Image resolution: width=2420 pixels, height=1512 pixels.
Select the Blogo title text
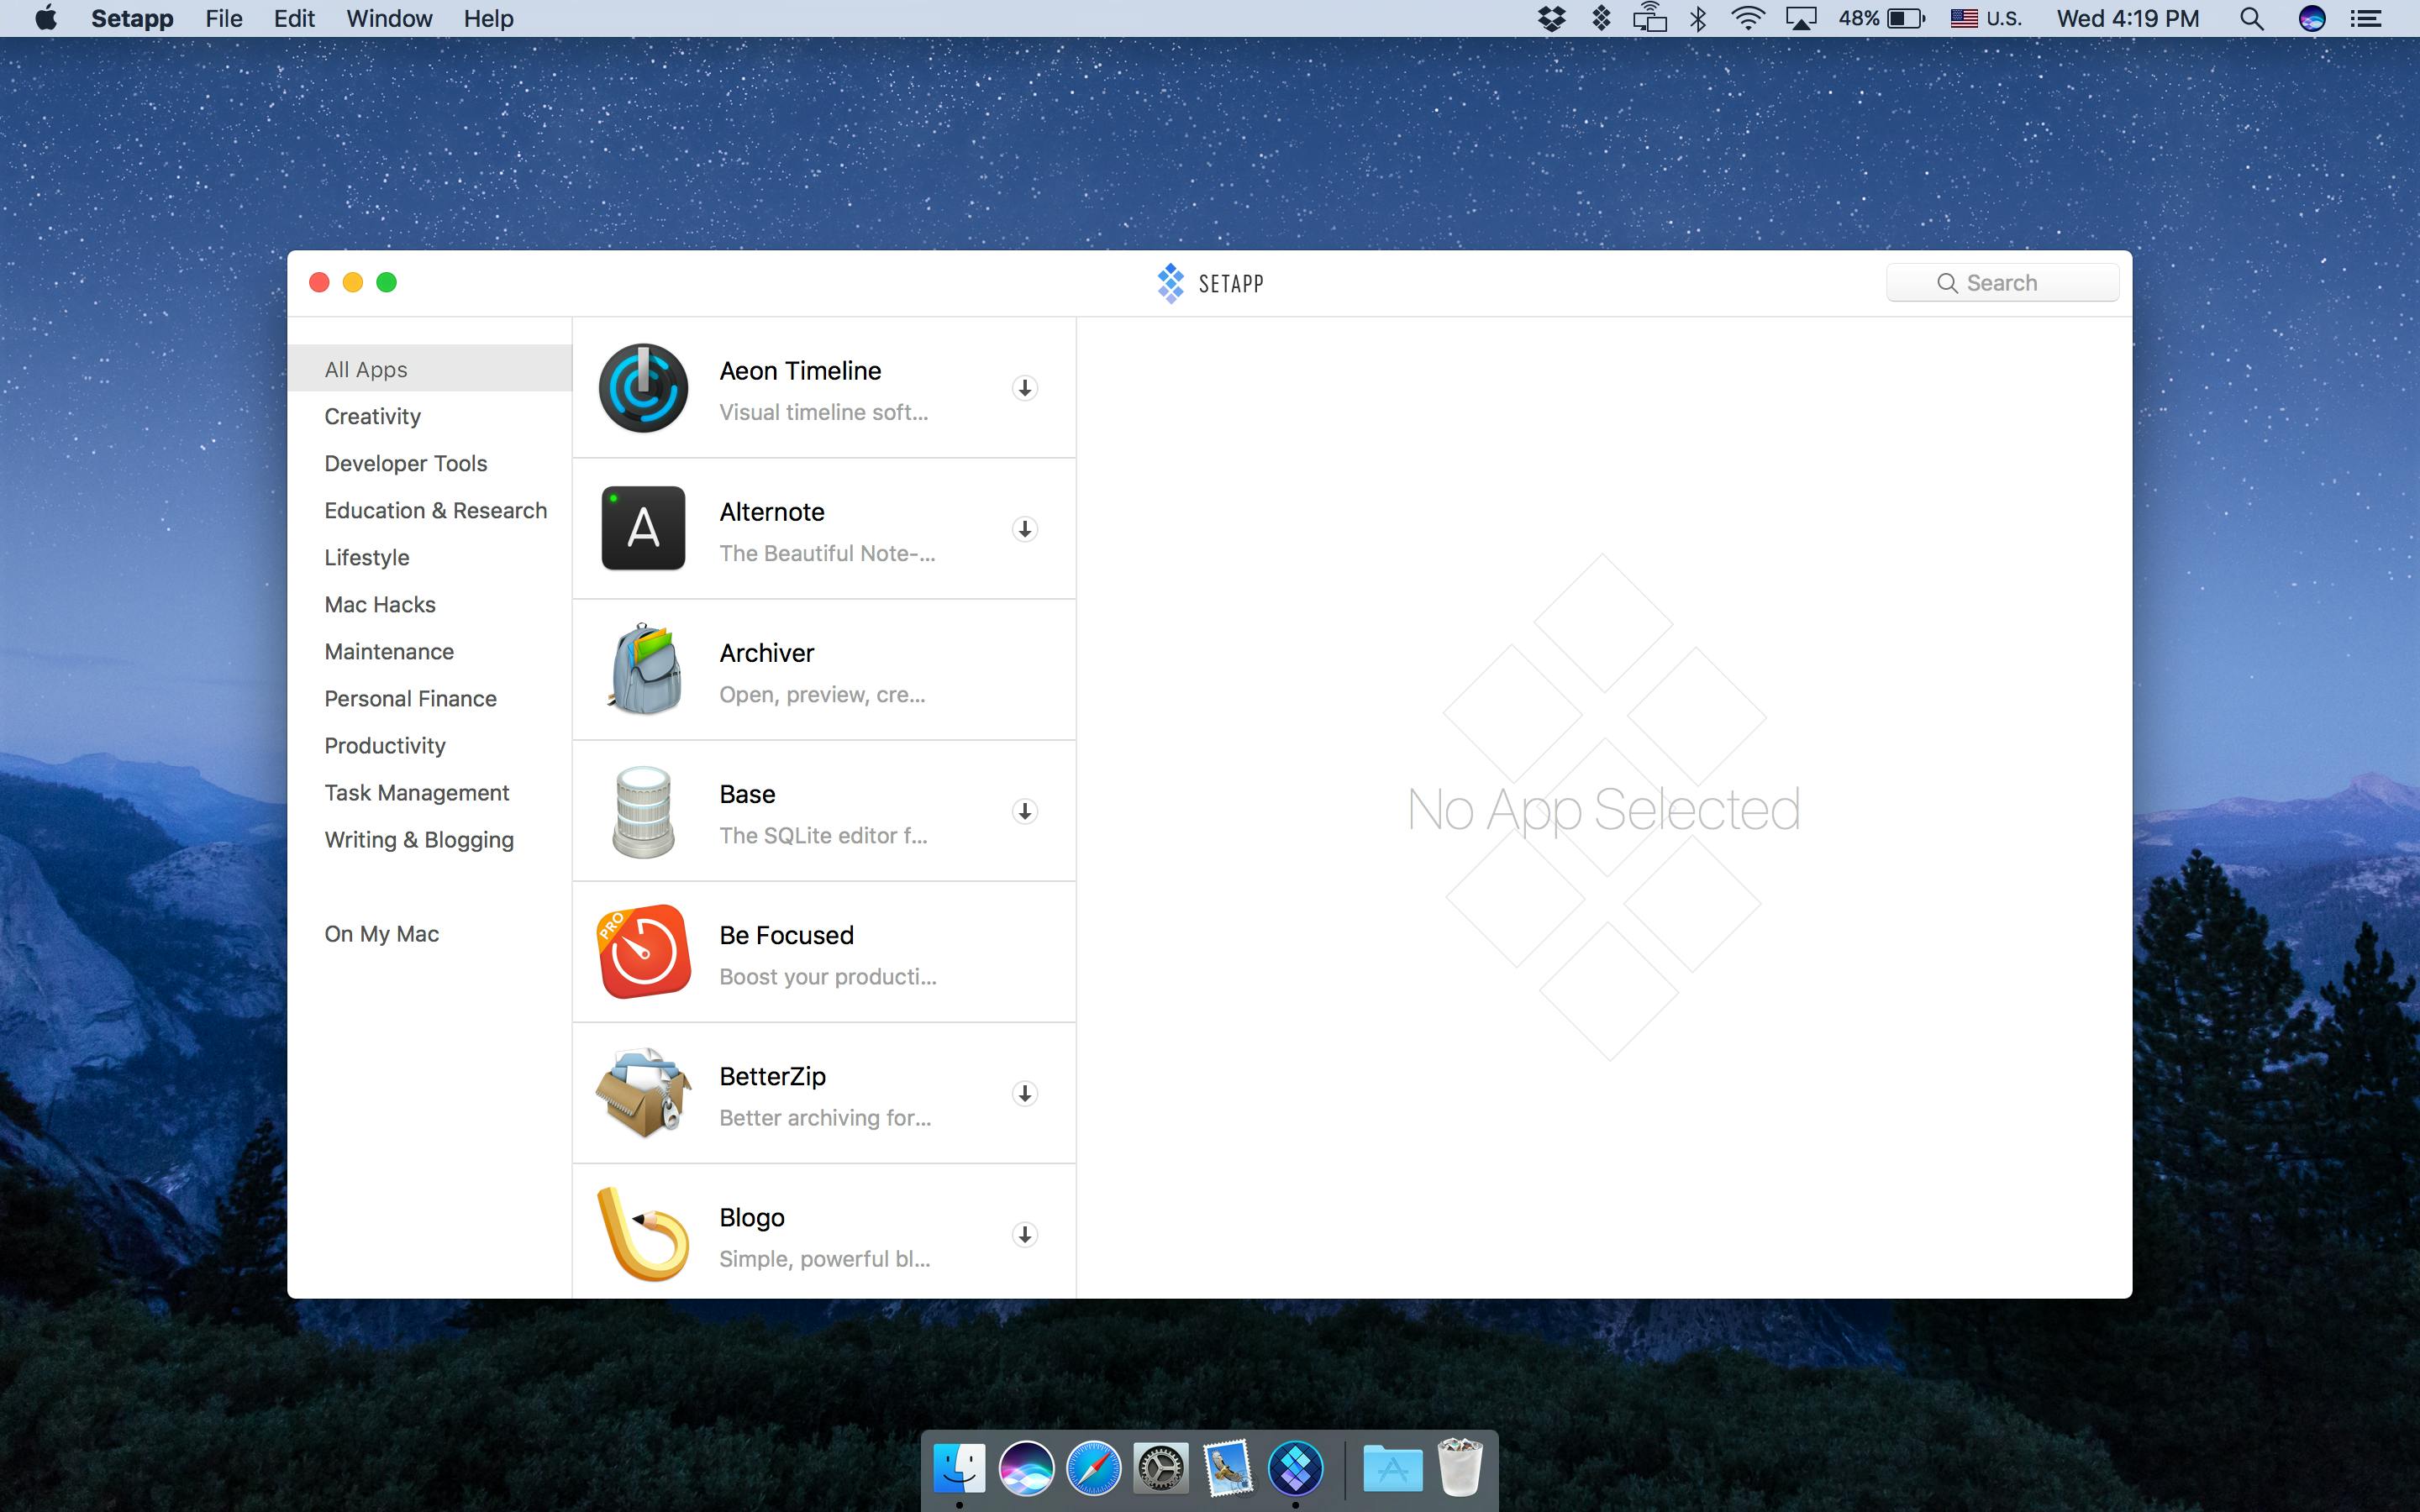click(752, 1217)
